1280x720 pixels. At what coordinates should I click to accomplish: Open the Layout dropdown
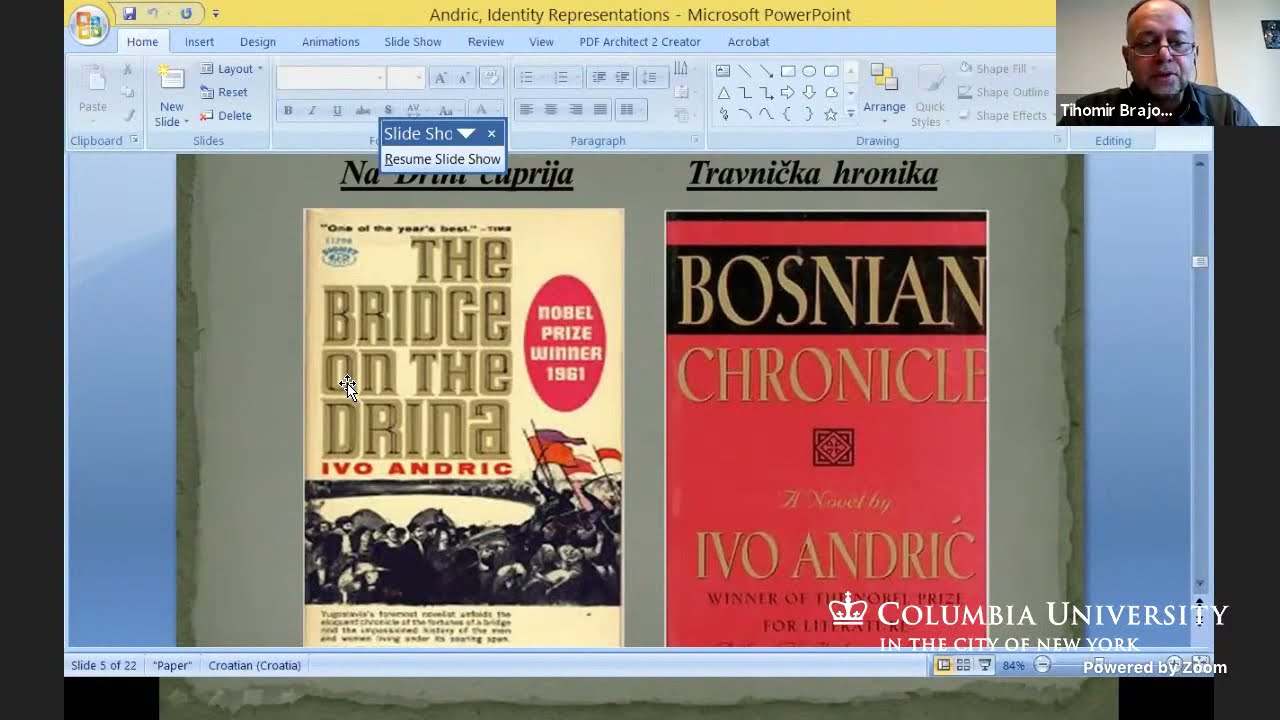[x=231, y=69]
